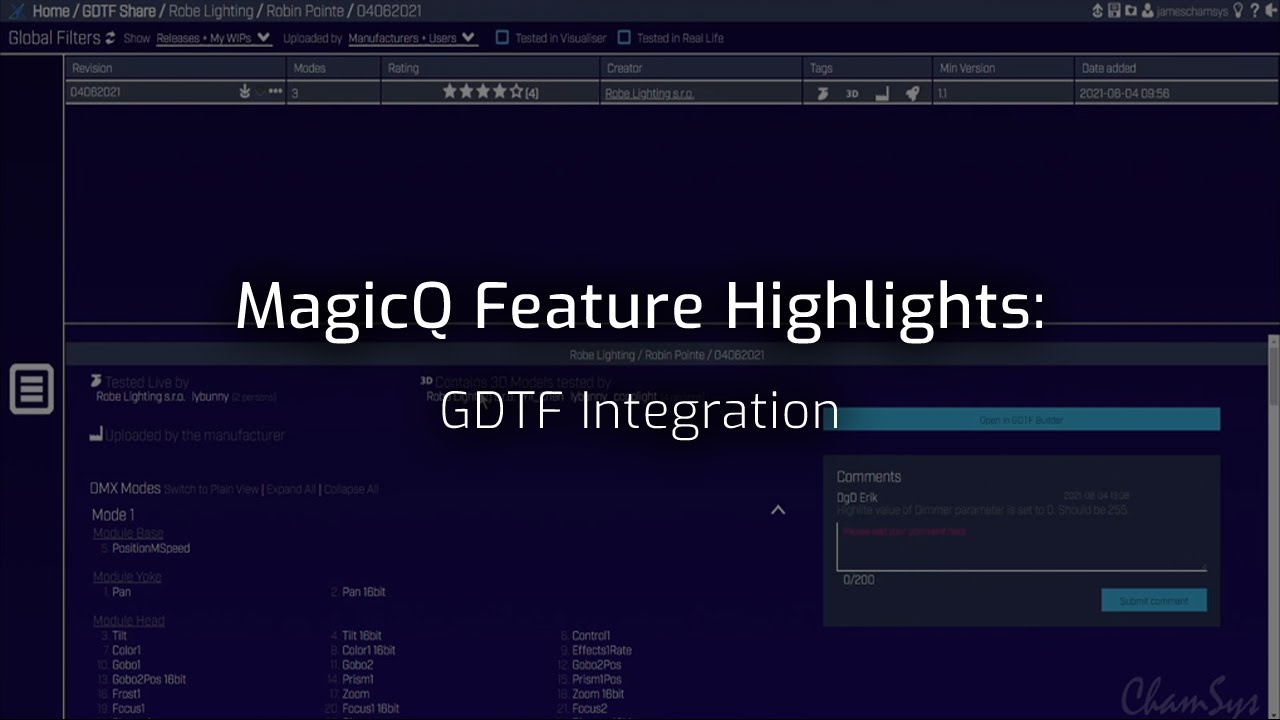
Task: Click the Mode 1 heading
Action: pos(113,514)
